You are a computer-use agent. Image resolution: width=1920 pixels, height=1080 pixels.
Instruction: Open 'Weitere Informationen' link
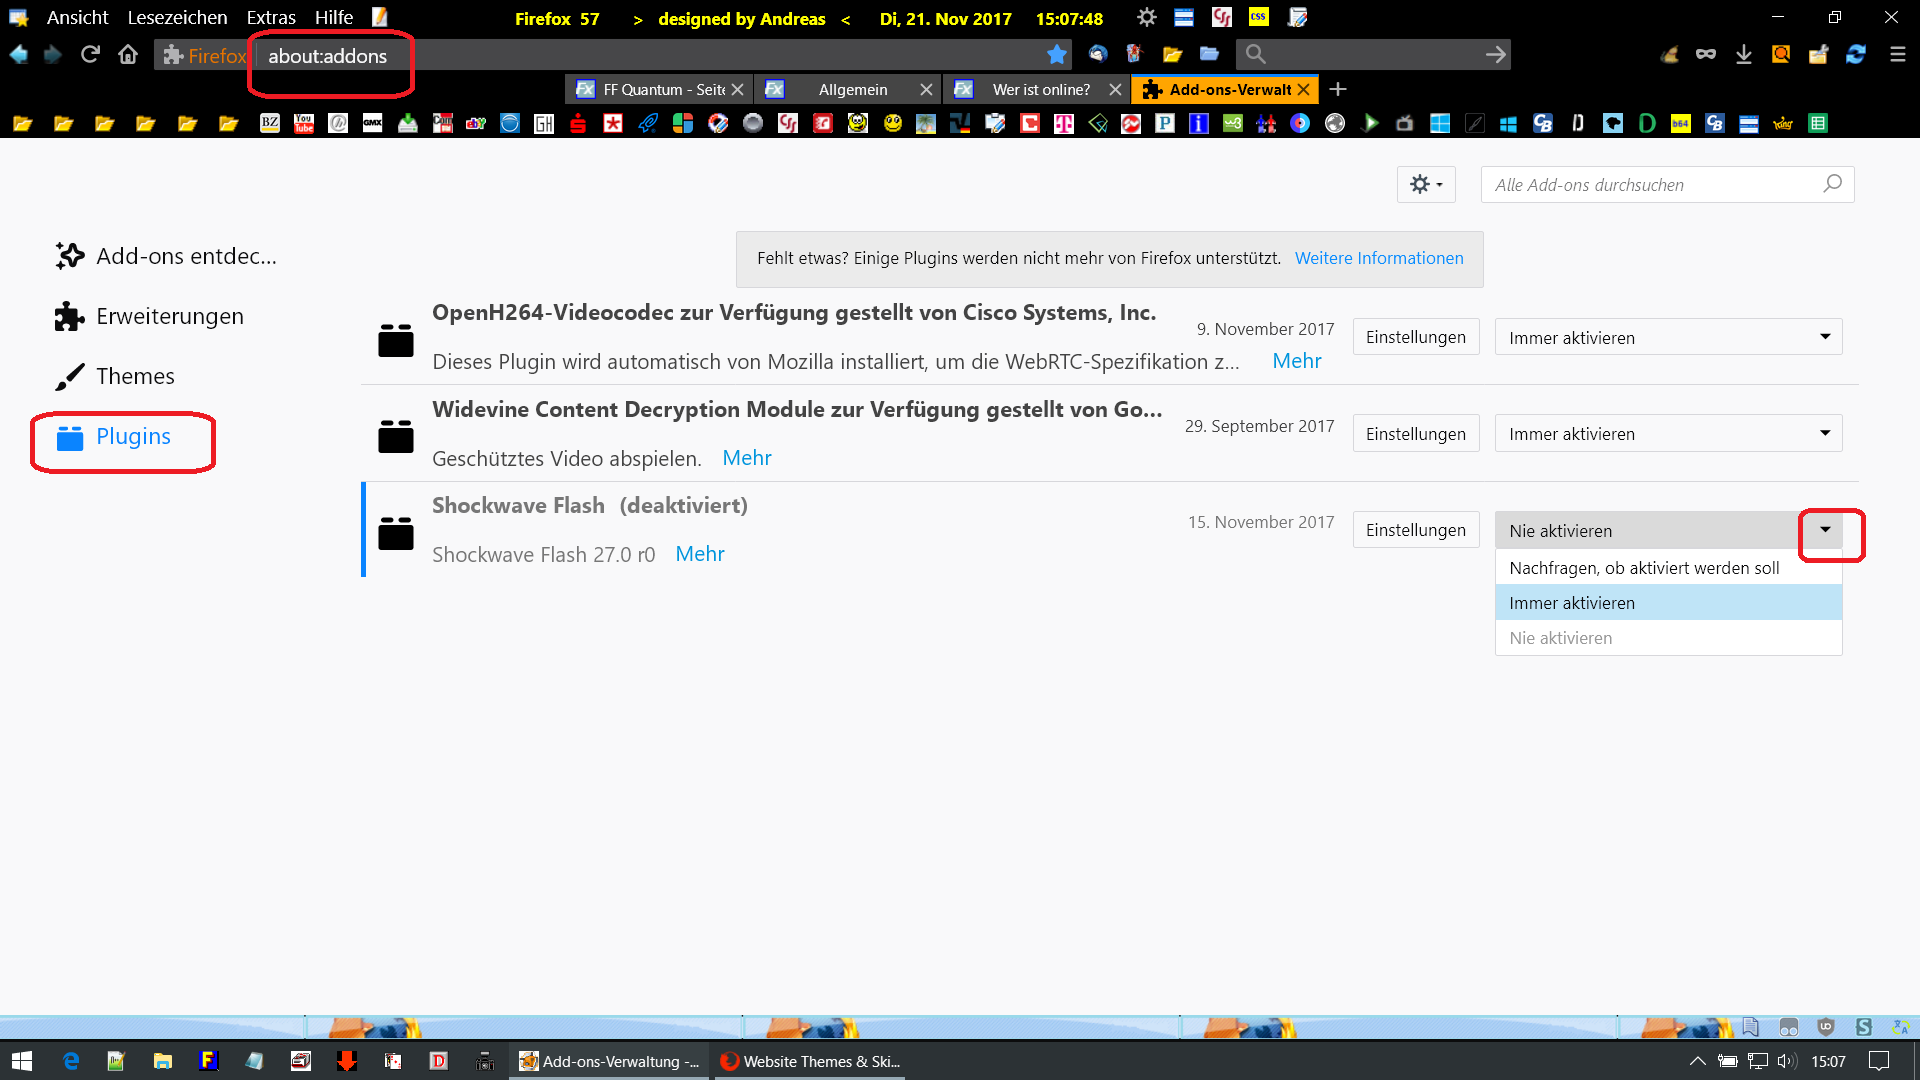(1378, 258)
